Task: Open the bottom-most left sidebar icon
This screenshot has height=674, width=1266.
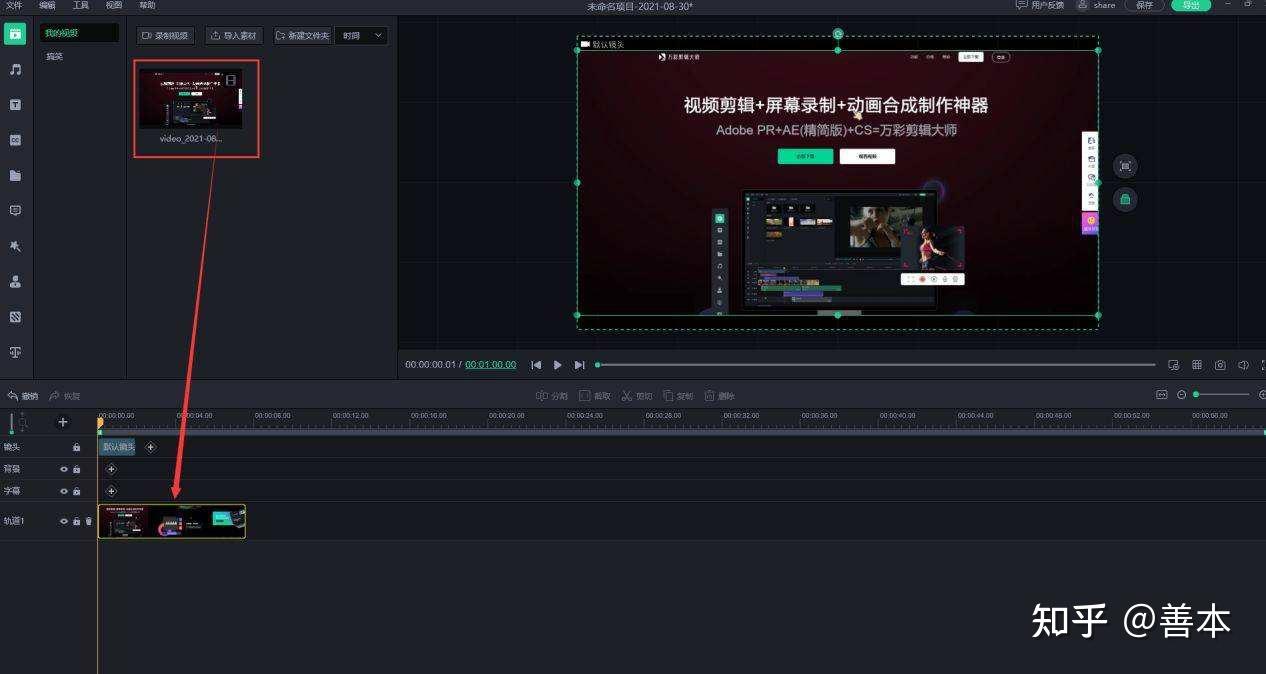Action: 15,352
